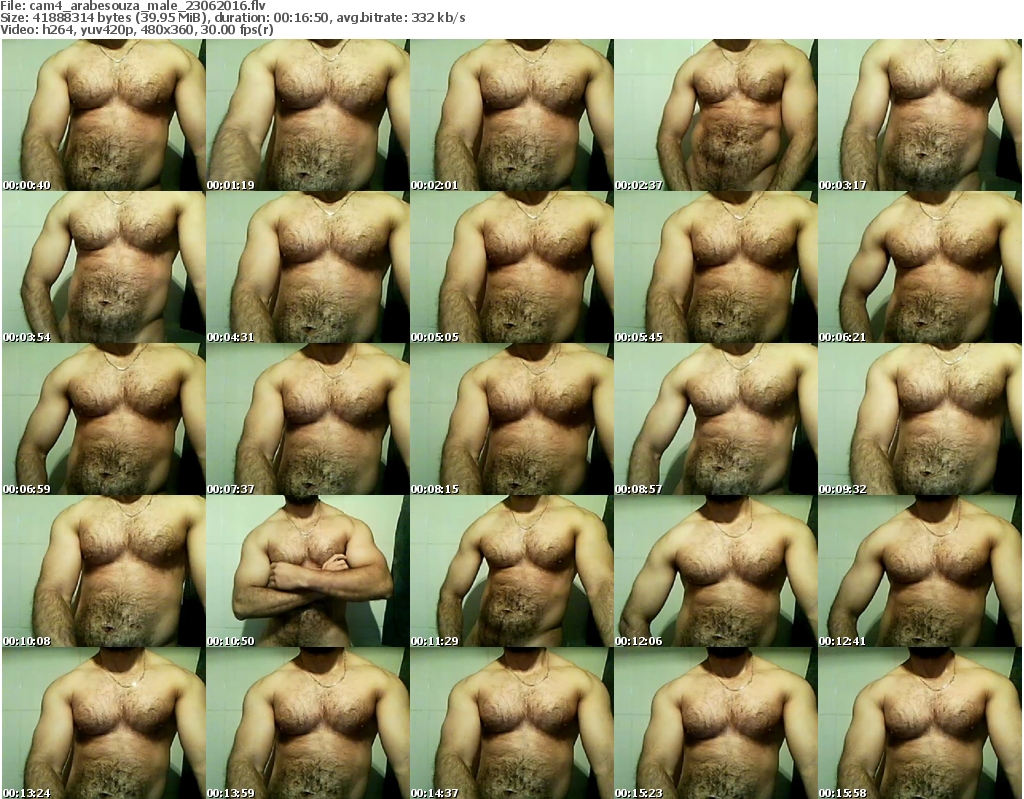Open the thumbnail stamped 00:02:01
The image size is (1024, 799).
click(511, 115)
